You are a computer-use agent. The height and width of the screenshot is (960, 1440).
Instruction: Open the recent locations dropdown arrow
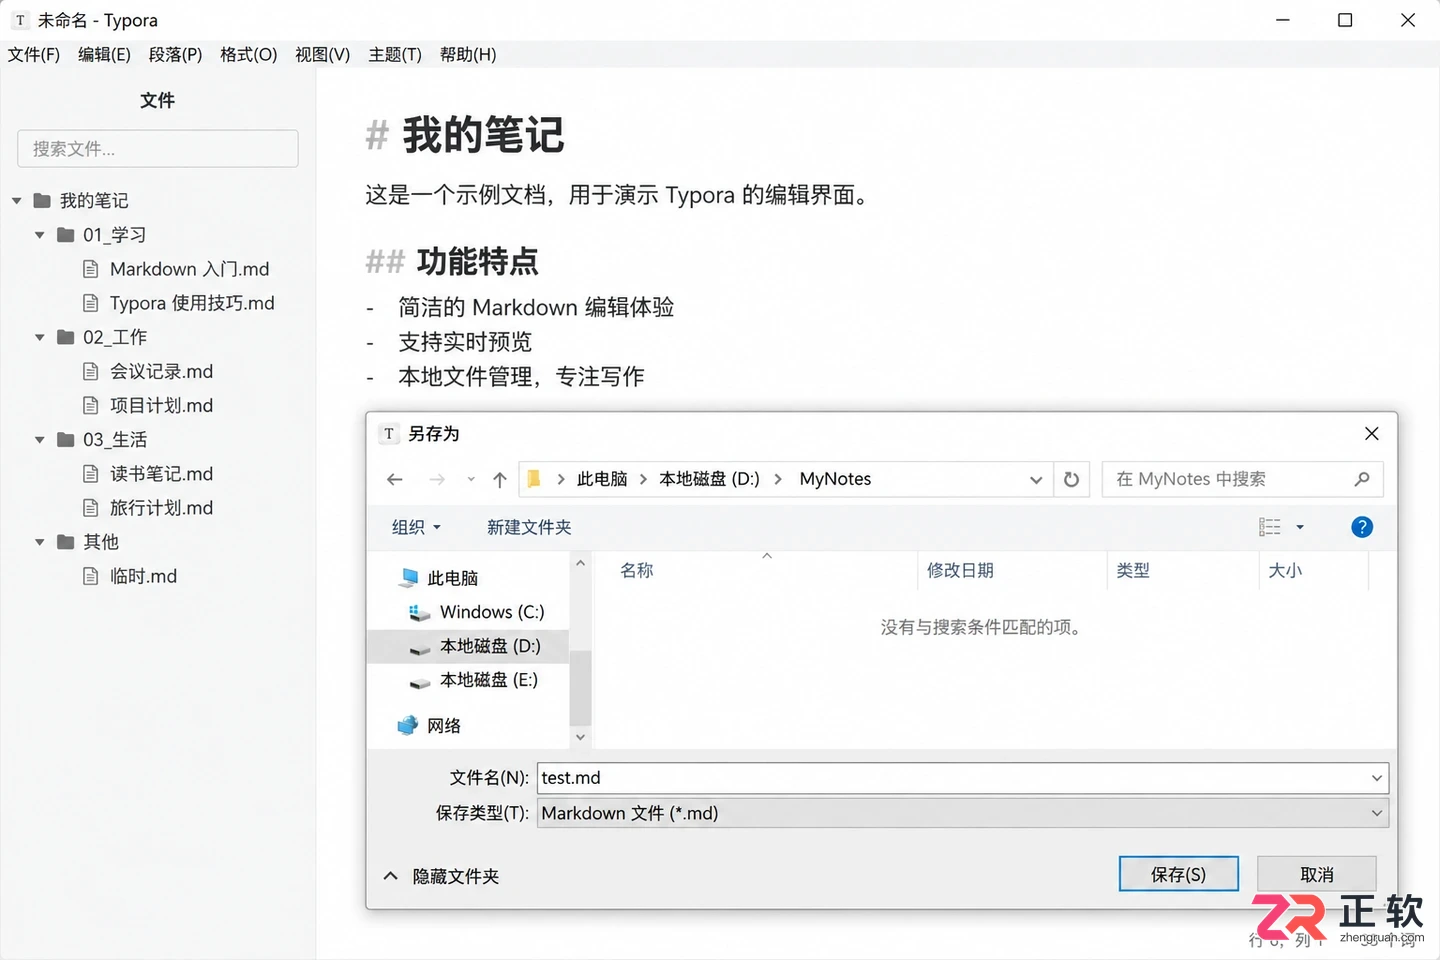point(471,480)
